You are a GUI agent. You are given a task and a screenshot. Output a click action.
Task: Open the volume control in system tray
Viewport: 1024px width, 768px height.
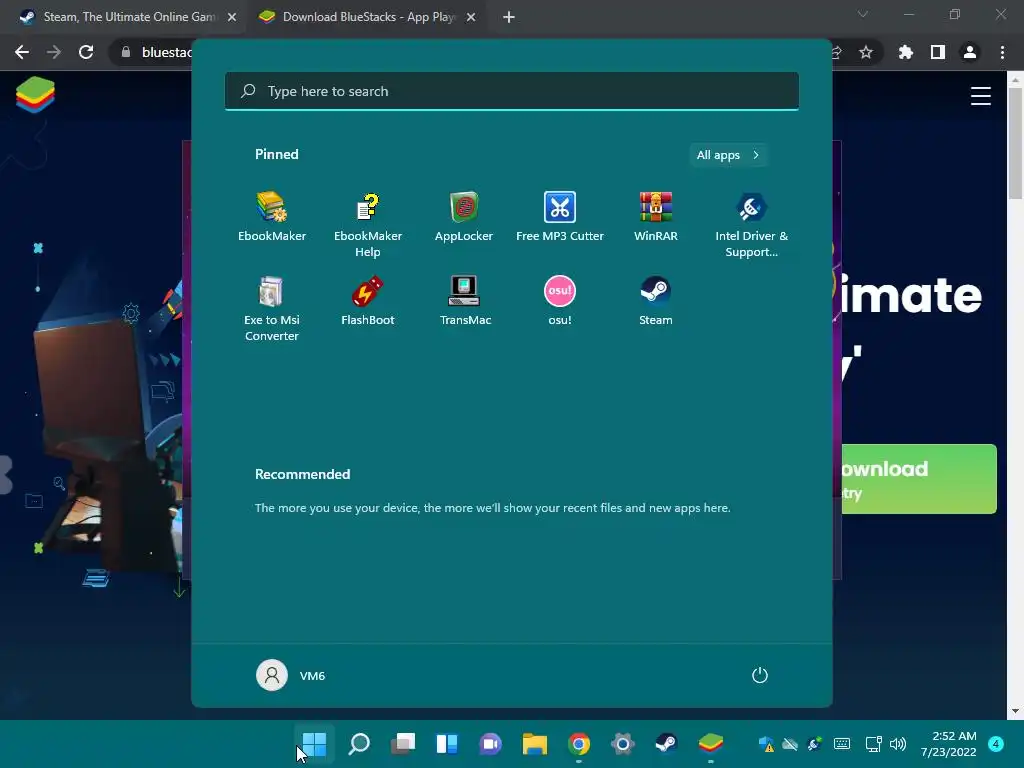898,744
